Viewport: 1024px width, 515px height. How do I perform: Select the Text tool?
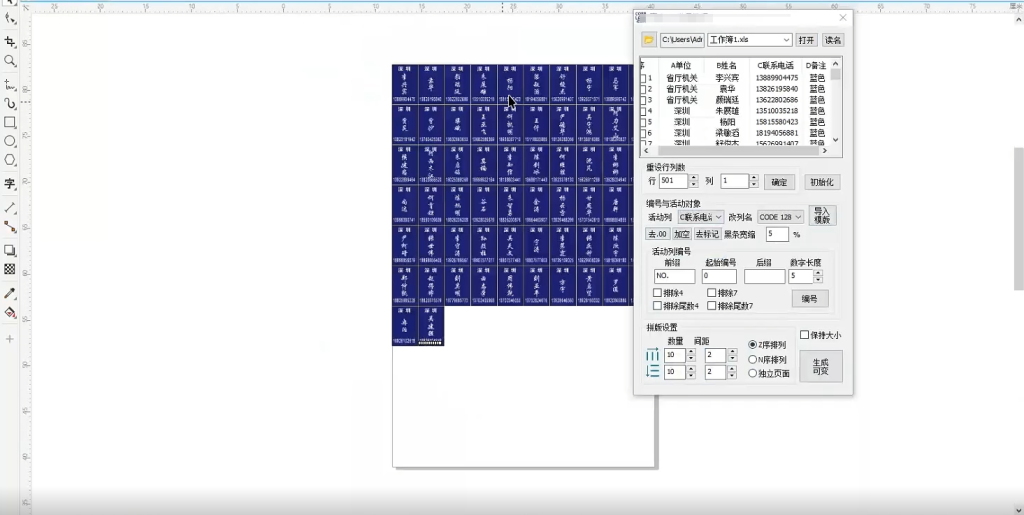pos(10,184)
